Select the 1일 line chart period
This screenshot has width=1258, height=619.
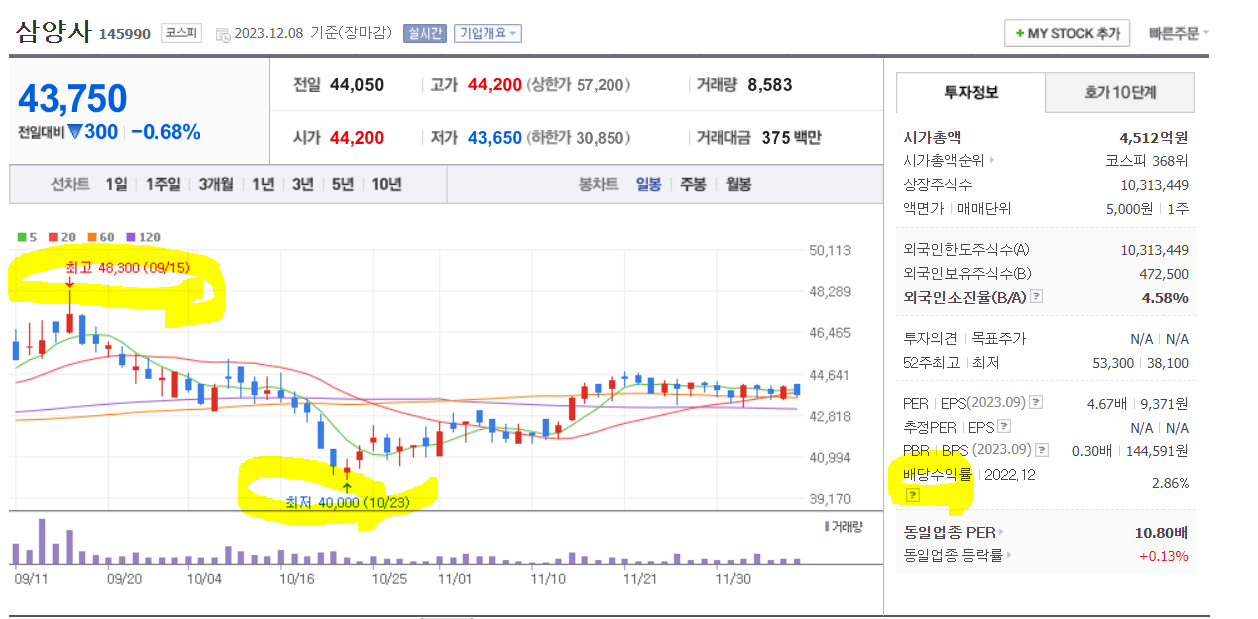click(x=116, y=184)
